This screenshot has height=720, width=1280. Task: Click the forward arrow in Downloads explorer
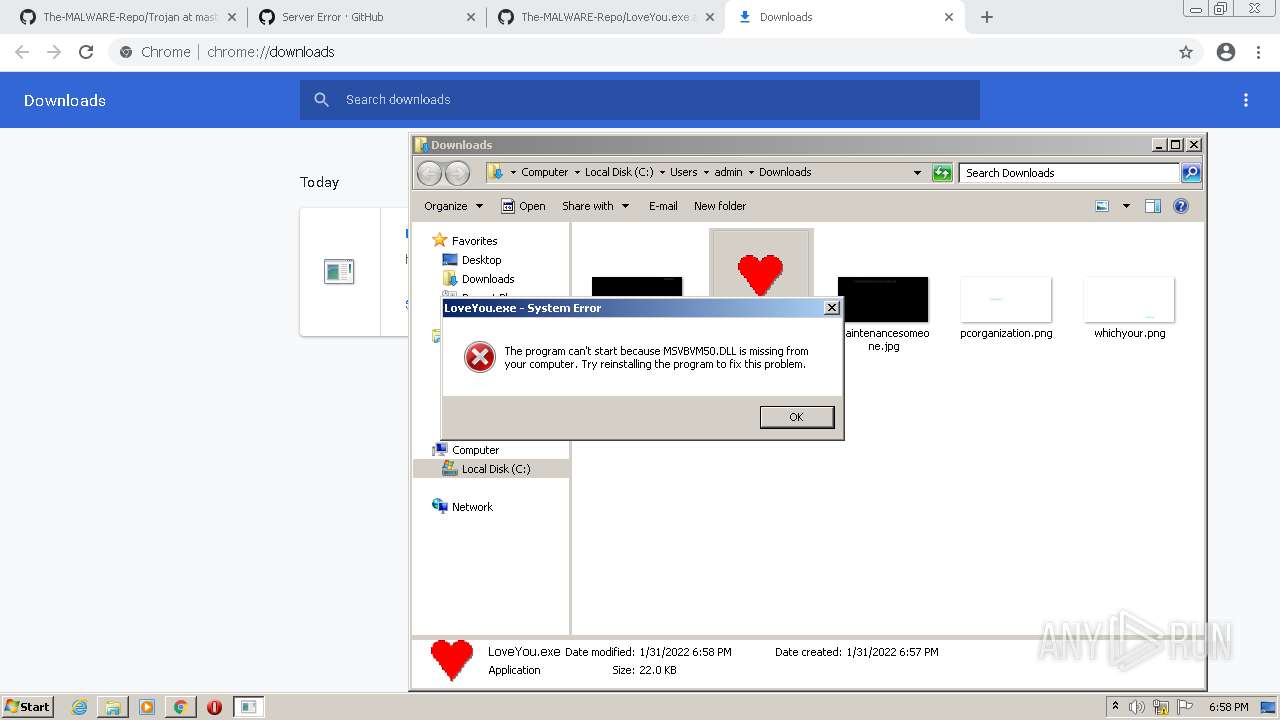[457, 173]
